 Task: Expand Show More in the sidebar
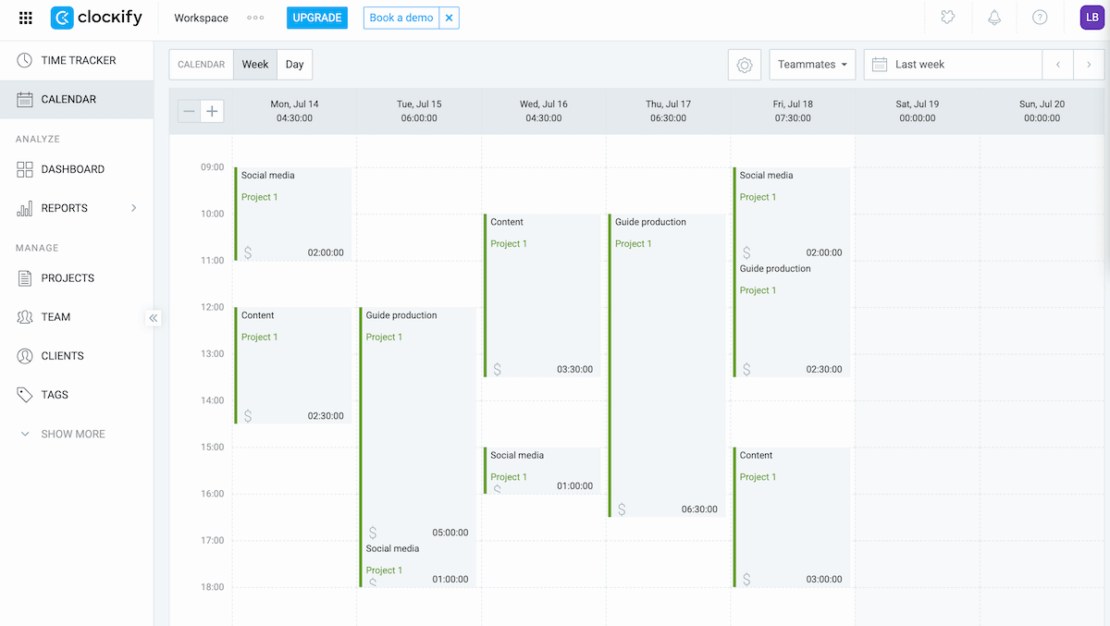click(x=72, y=434)
